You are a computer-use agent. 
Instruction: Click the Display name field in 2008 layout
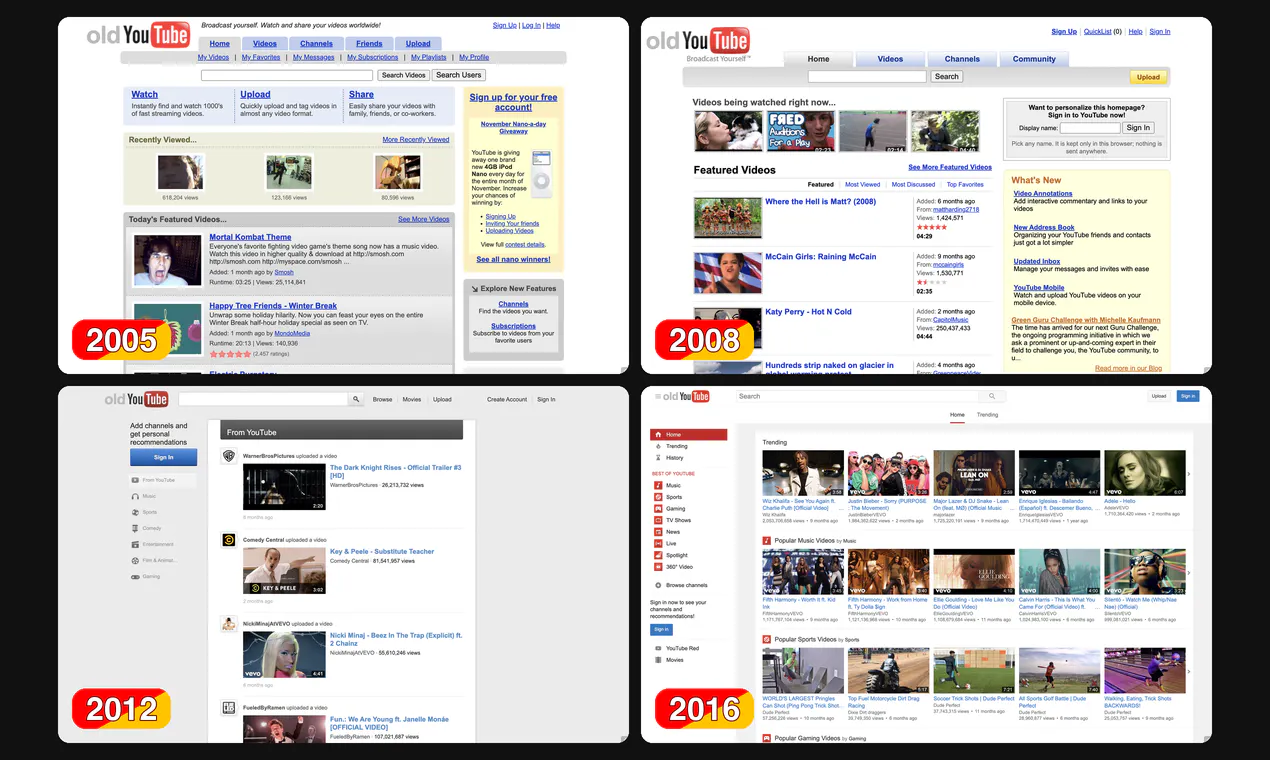pyautogui.click(x=1089, y=128)
